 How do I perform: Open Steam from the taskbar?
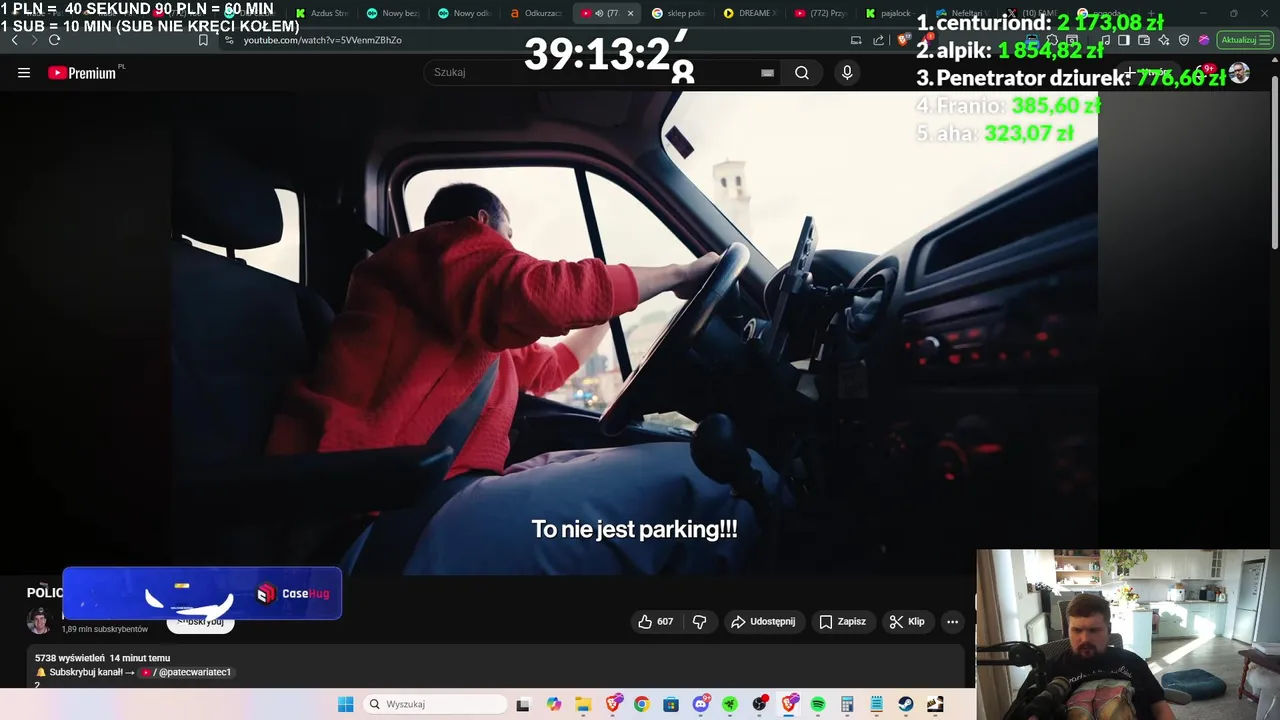pos(906,704)
